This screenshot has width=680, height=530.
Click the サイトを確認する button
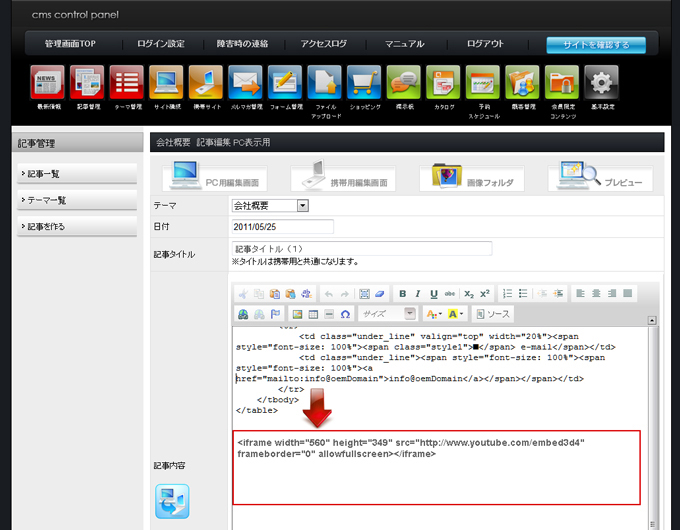595,45
